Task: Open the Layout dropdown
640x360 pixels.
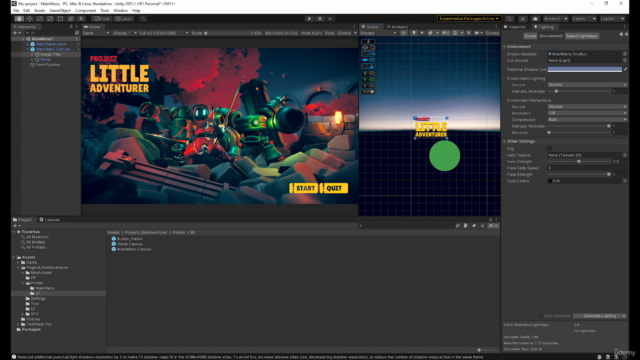Action: point(612,19)
